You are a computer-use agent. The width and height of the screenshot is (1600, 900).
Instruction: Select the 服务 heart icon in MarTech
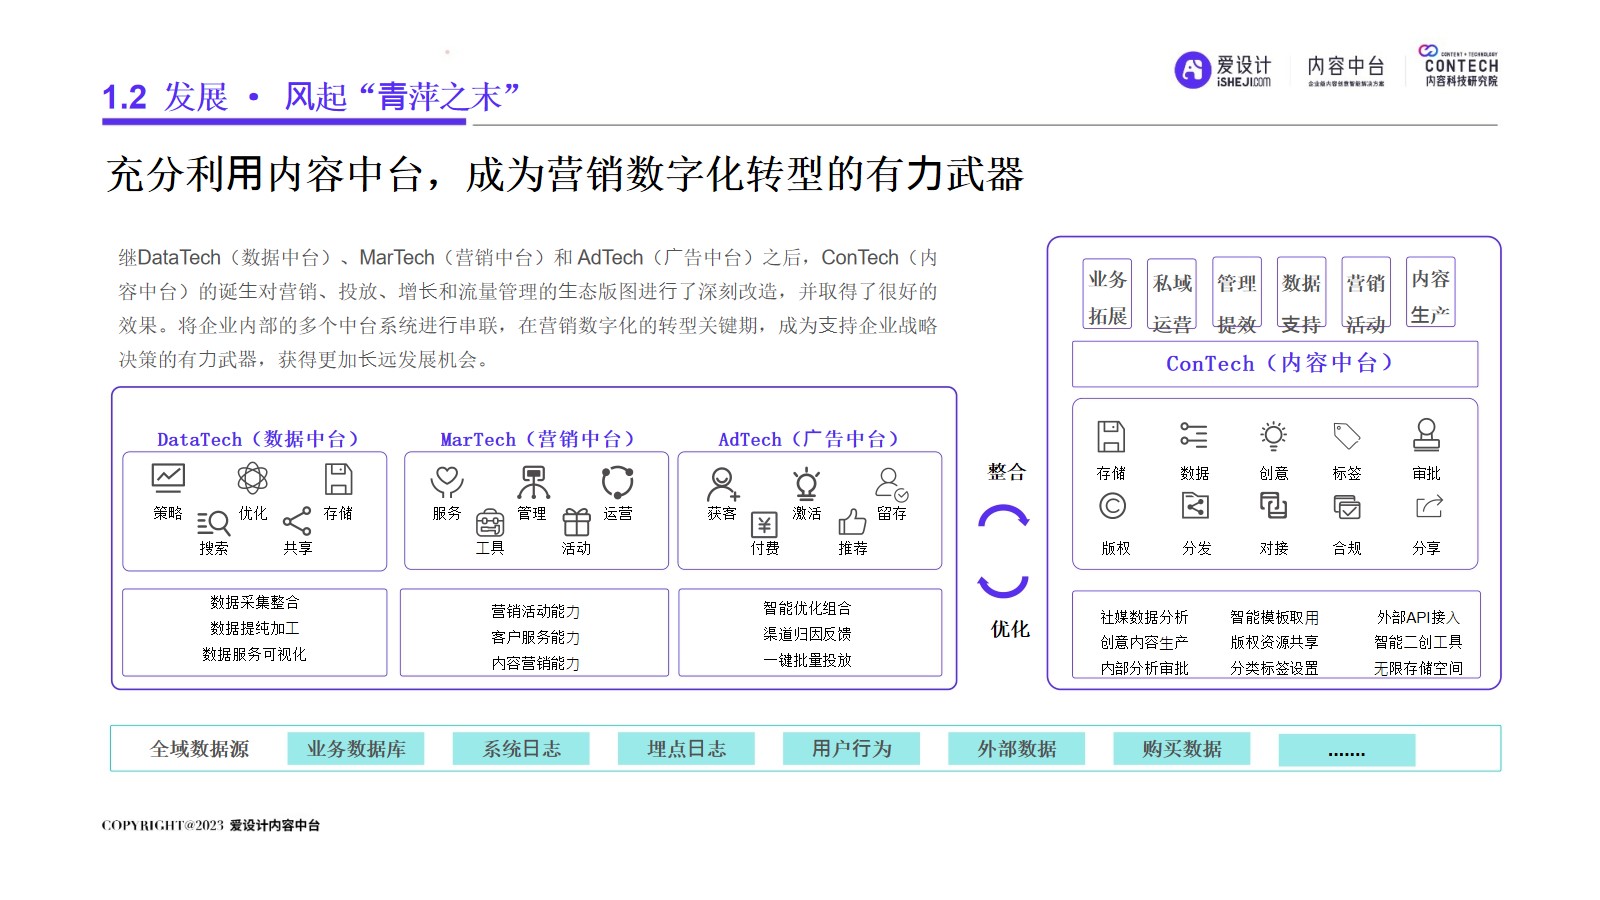tap(446, 482)
